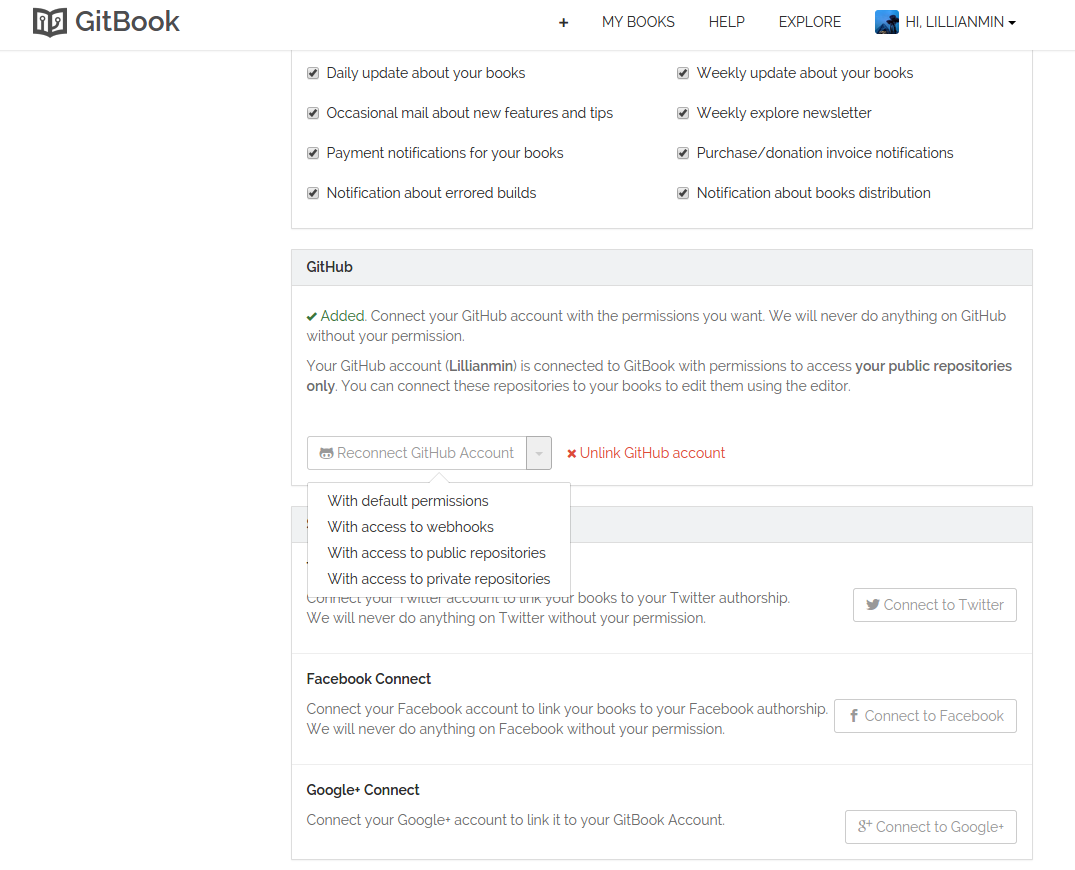This screenshot has width=1075, height=870.
Task: Click the Reconnect GitHub Account button
Action: [x=417, y=453]
